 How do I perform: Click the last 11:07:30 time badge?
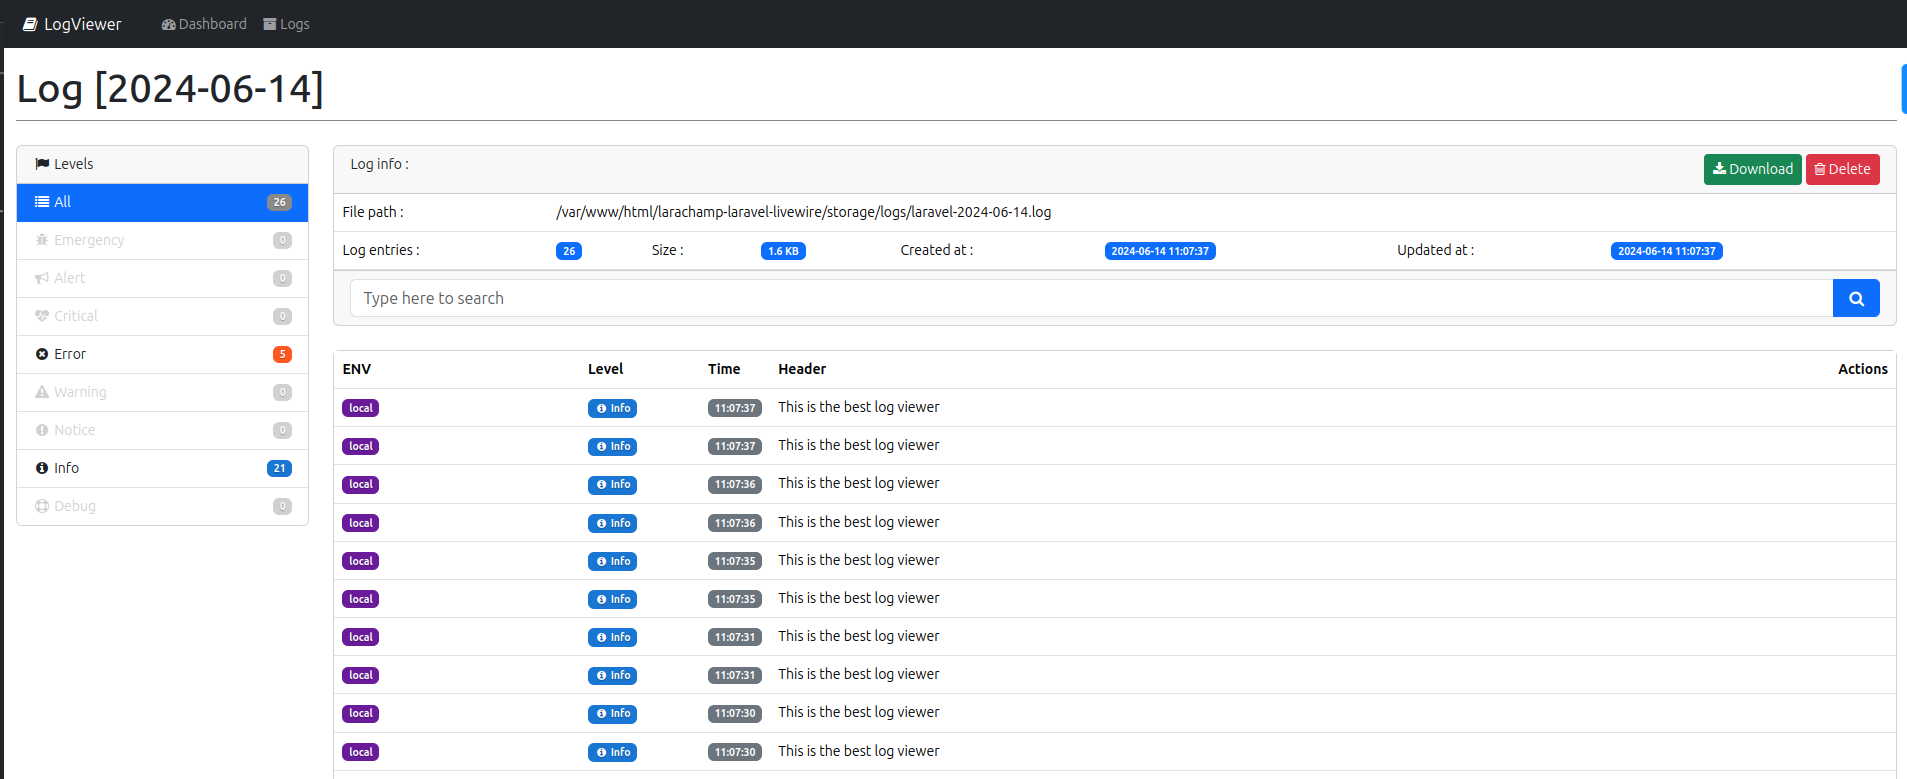[x=735, y=752]
